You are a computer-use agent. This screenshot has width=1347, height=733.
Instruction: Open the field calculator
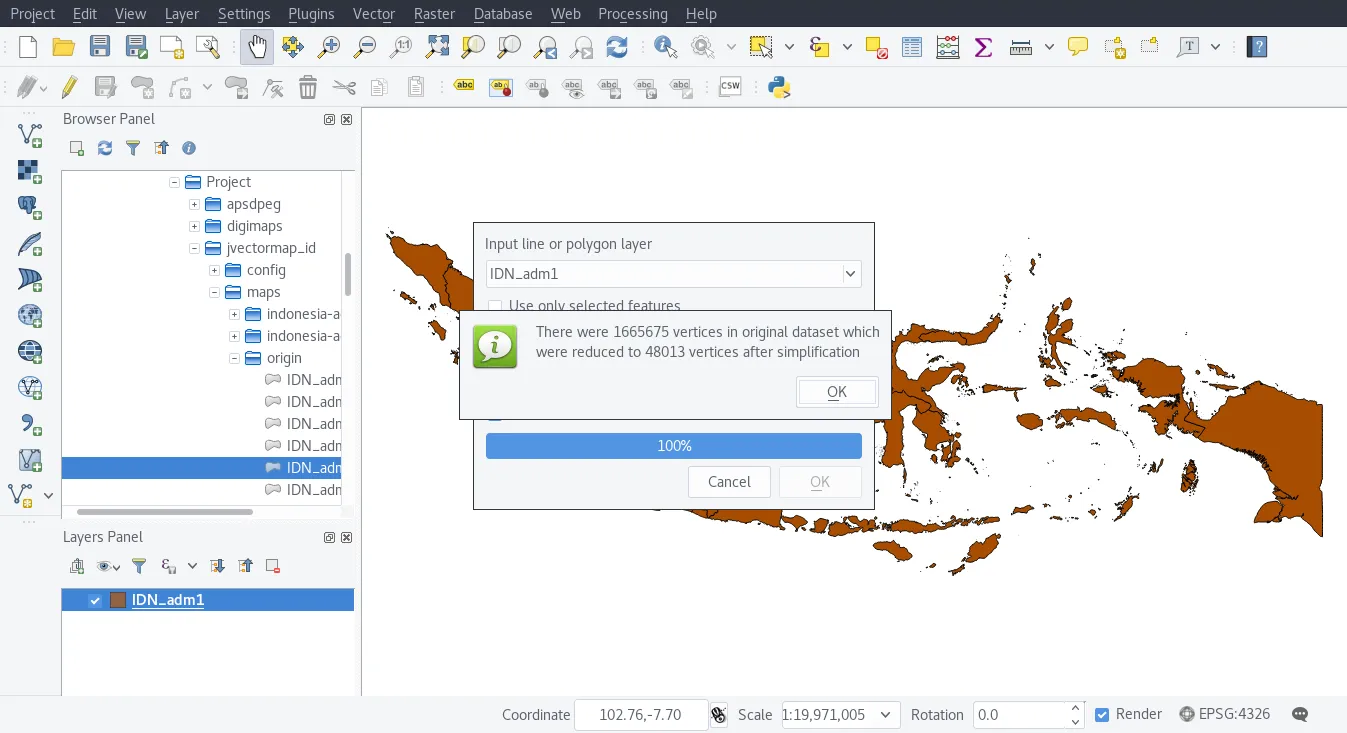[947, 46]
